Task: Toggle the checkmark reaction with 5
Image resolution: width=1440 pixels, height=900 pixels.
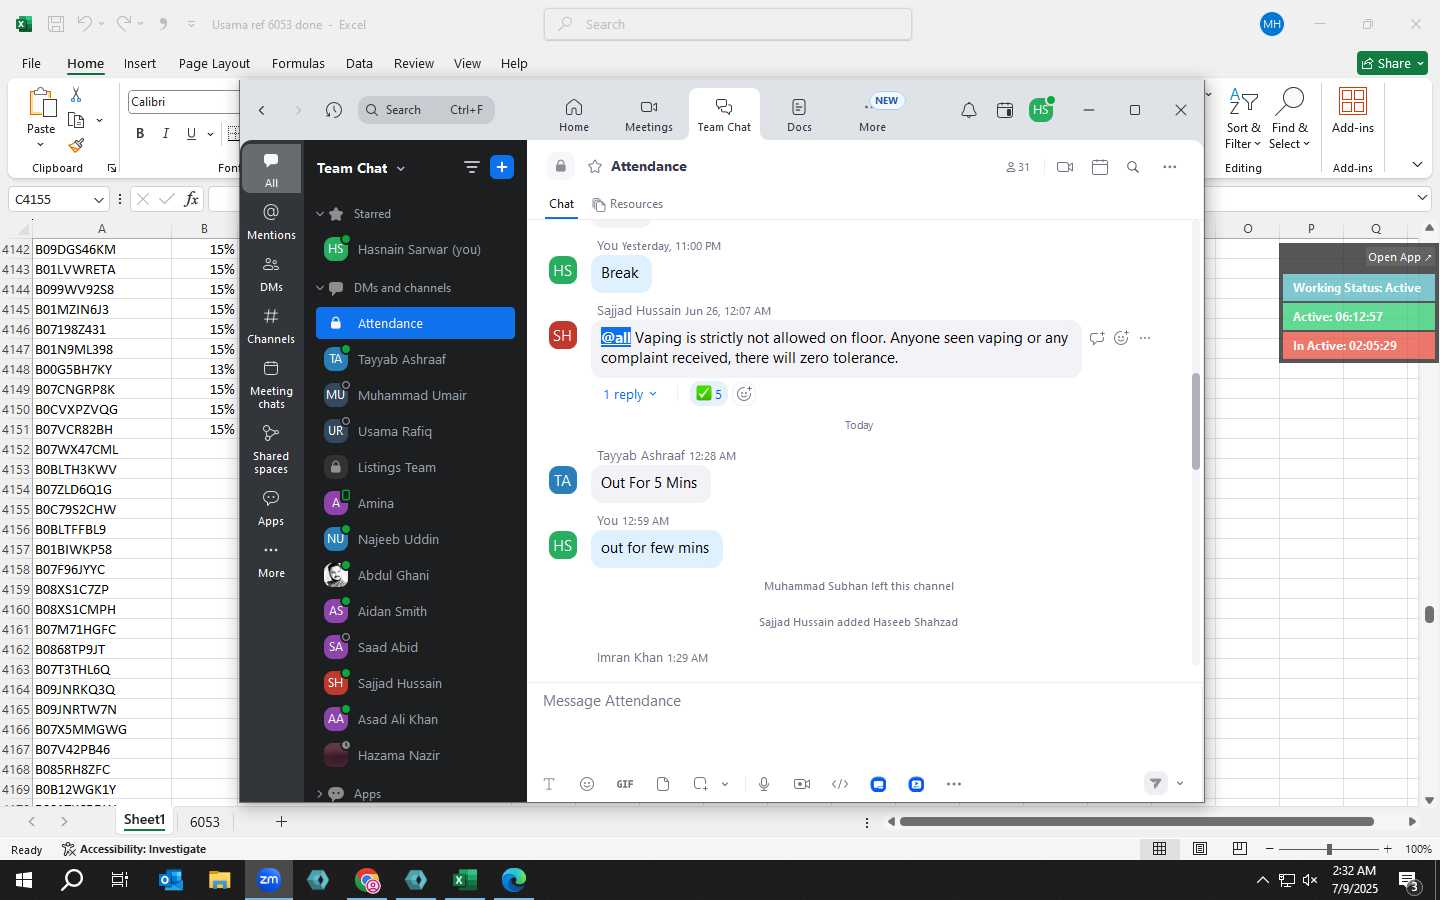Action: pos(708,394)
